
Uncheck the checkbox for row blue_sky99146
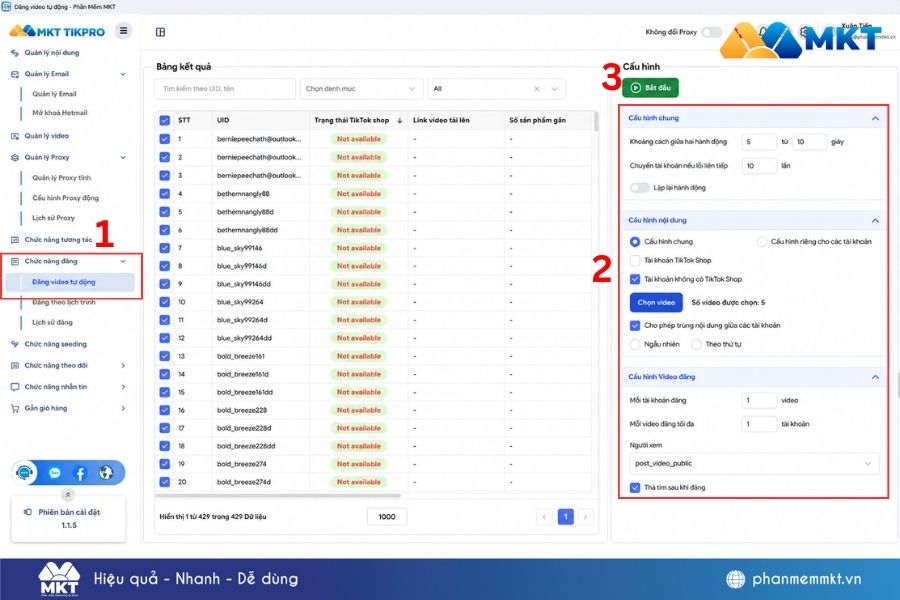pos(165,248)
